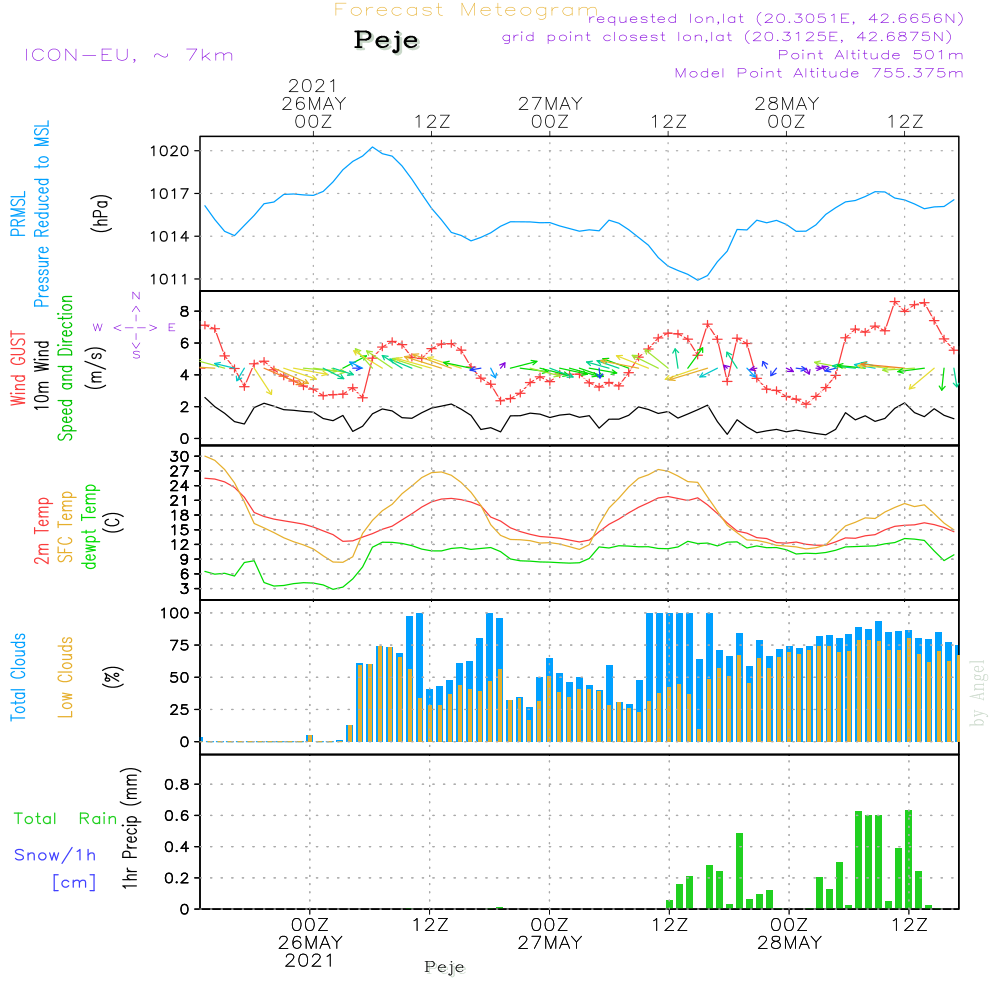This screenshot has height=1000, width=1000.
Task: Click the '21' temperature tick value
Action: tap(180, 501)
